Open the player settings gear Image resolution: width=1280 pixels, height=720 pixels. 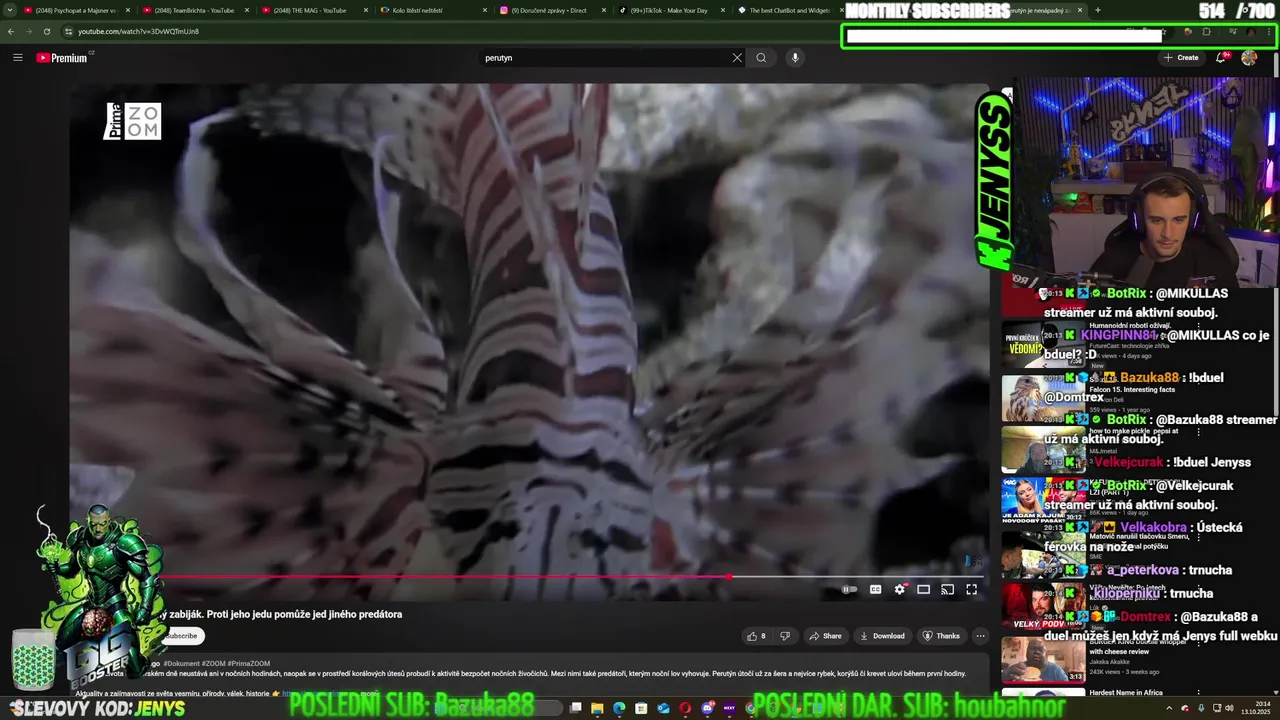[x=899, y=590]
